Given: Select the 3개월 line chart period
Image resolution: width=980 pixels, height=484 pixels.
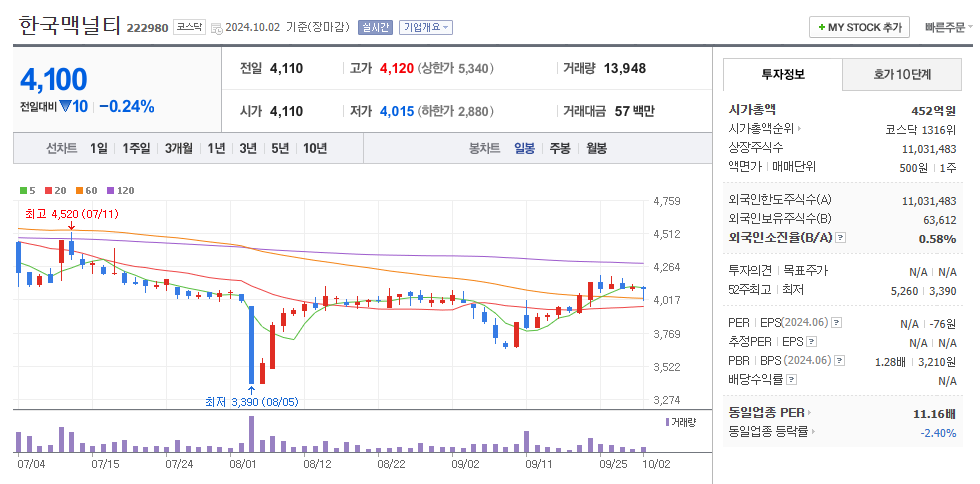Looking at the screenshot, I should pyautogui.click(x=179, y=149).
